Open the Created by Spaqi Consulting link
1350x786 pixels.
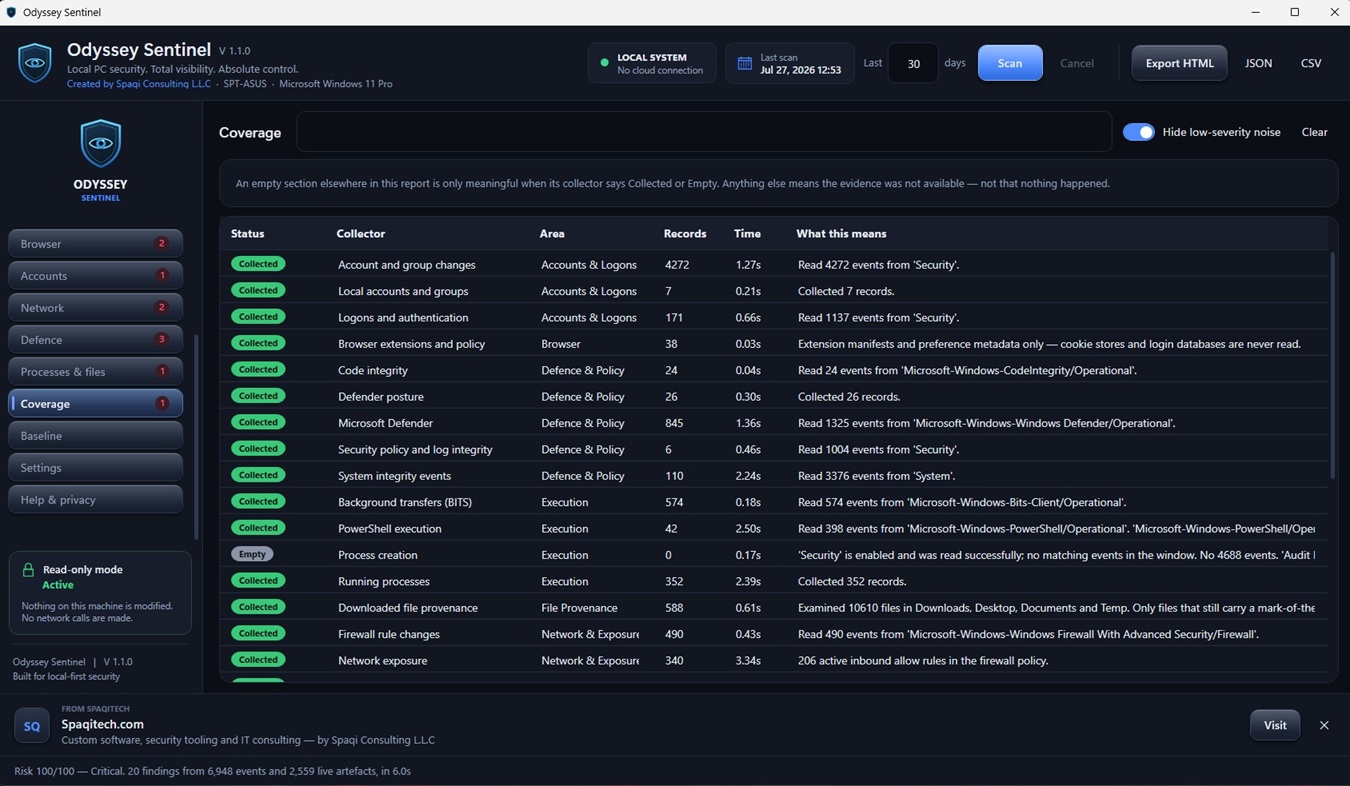(x=139, y=84)
